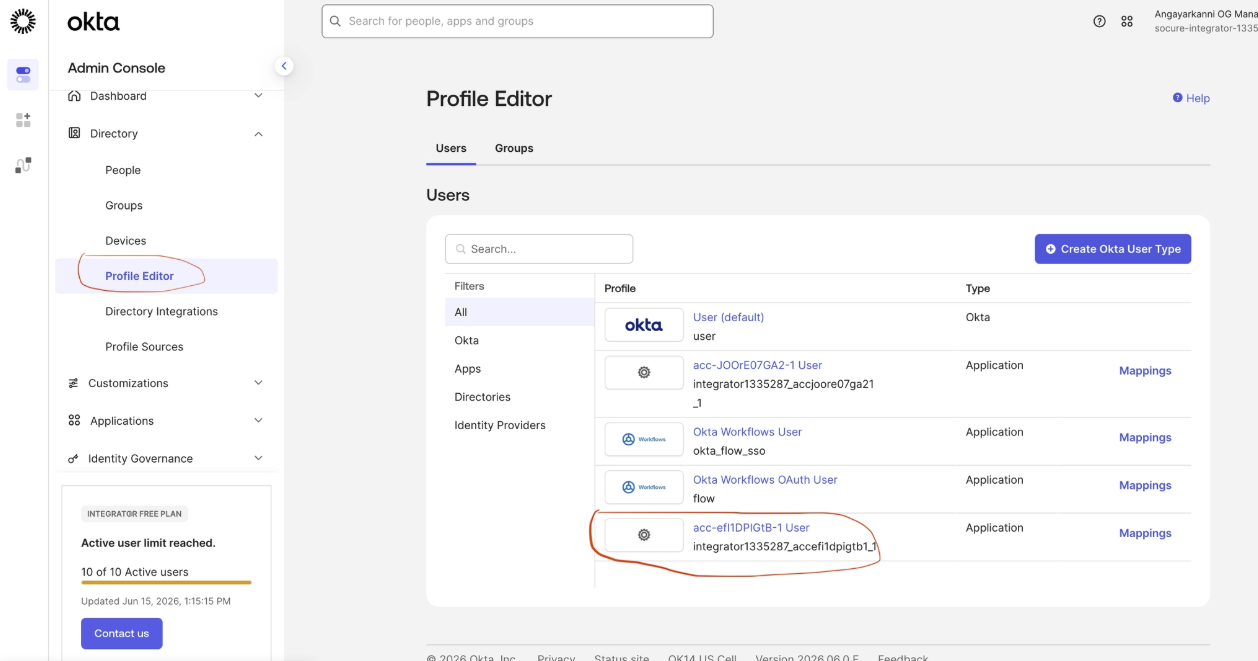Click the Customizations sliders icon
This screenshot has width=1258, height=661.
pos(73,383)
